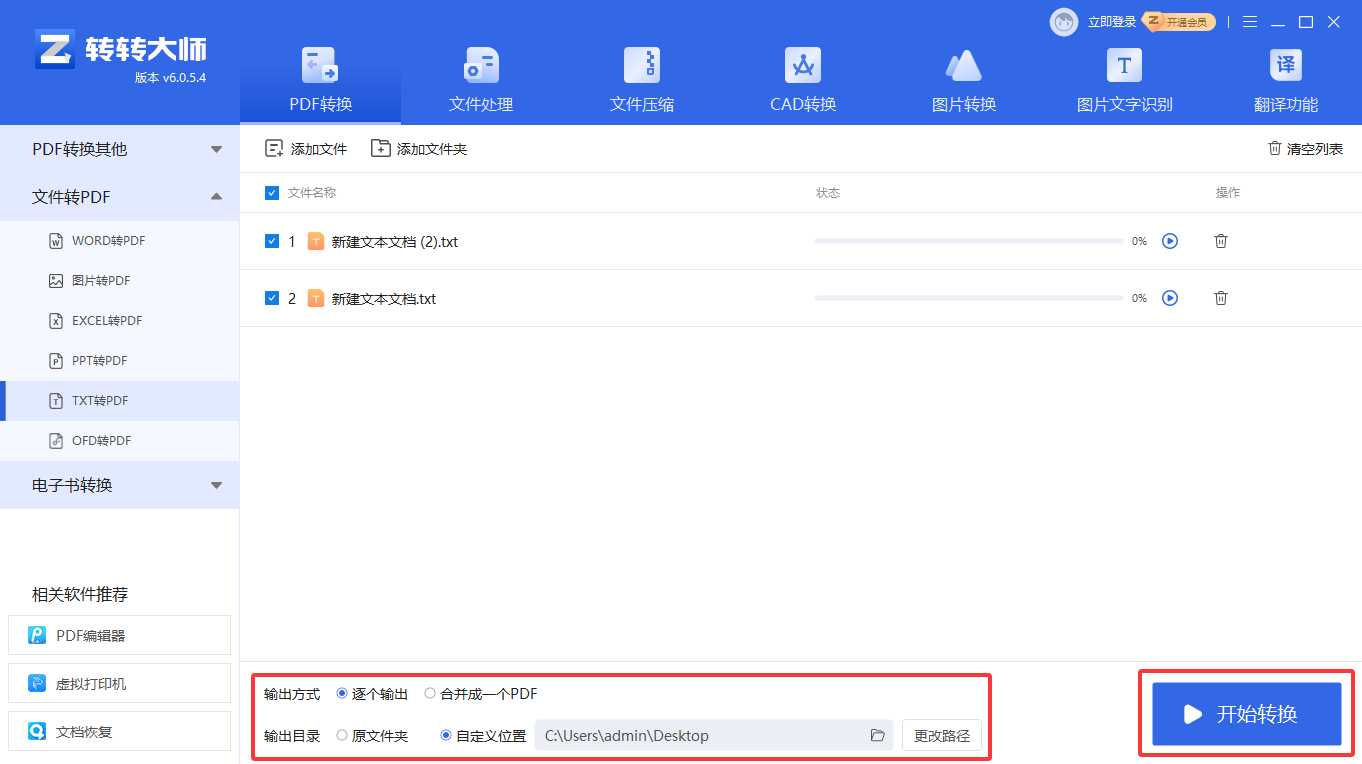The image size is (1362, 764).
Task: Expand the 电子书转换 section
Action: 120,485
